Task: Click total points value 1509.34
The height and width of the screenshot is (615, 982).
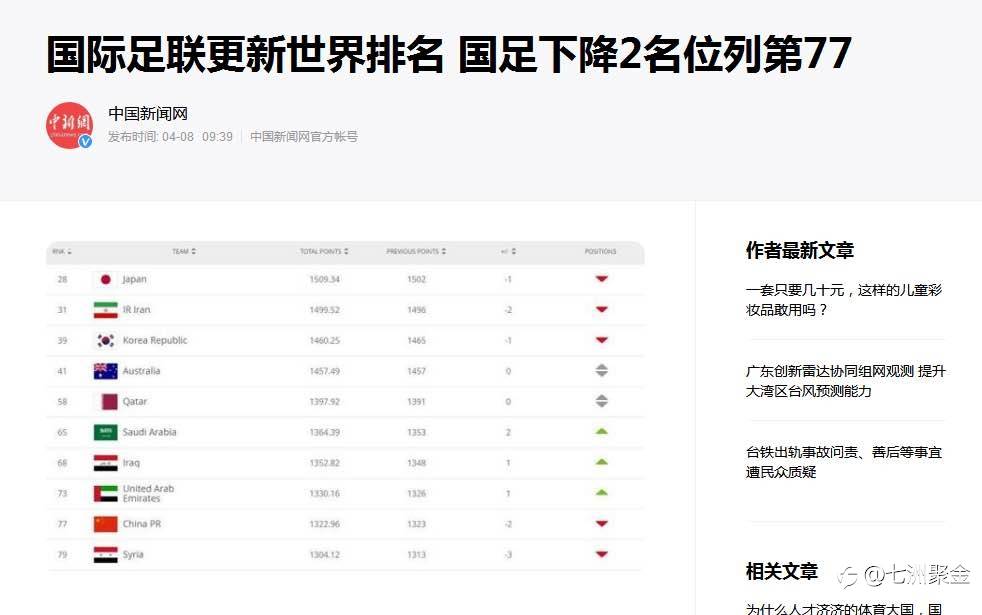Action: click(x=324, y=279)
